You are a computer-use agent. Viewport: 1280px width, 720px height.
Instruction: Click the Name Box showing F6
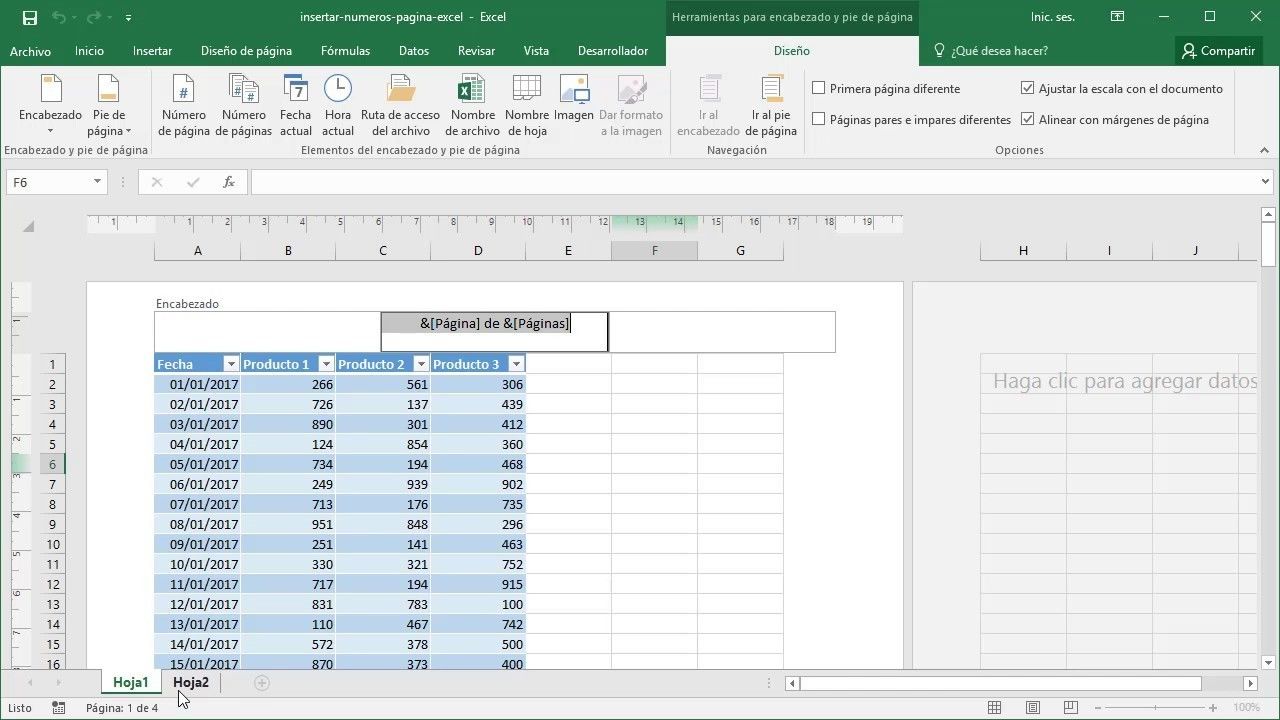click(x=57, y=182)
